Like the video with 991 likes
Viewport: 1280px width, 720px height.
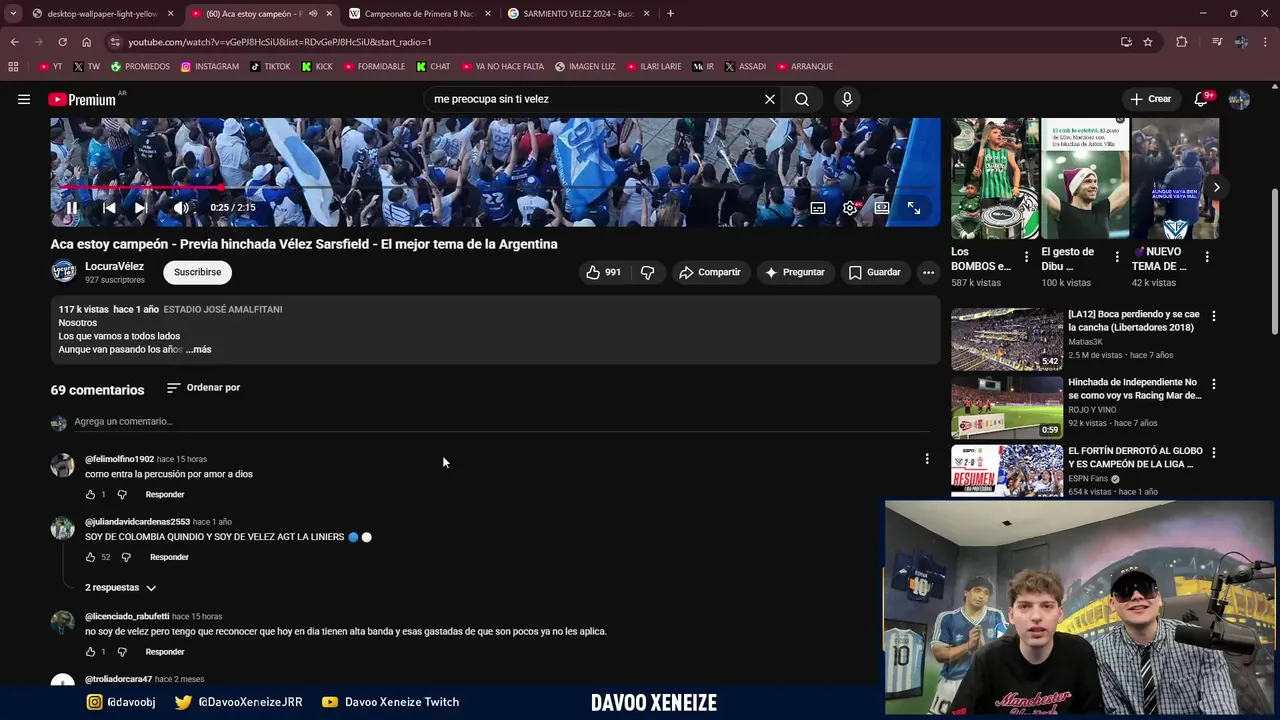[603, 272]
